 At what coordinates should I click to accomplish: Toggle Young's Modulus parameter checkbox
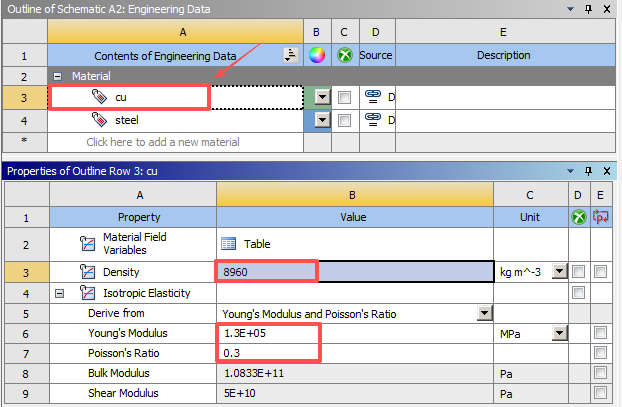[x=600, y=332]
